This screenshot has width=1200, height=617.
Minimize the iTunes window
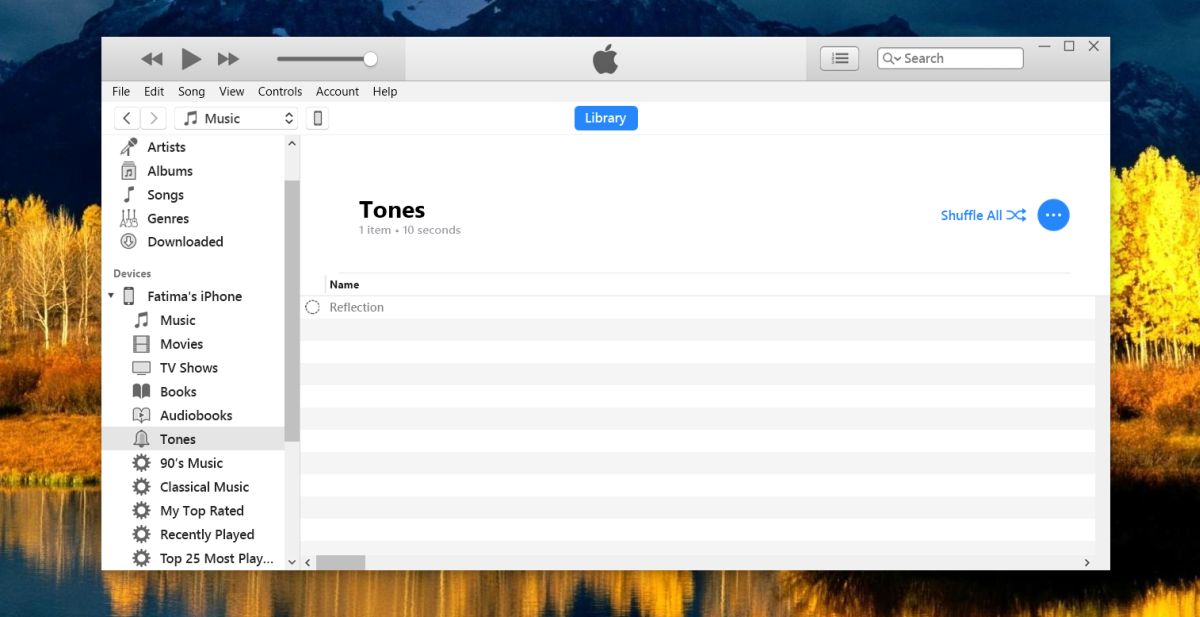(1044, 46)
